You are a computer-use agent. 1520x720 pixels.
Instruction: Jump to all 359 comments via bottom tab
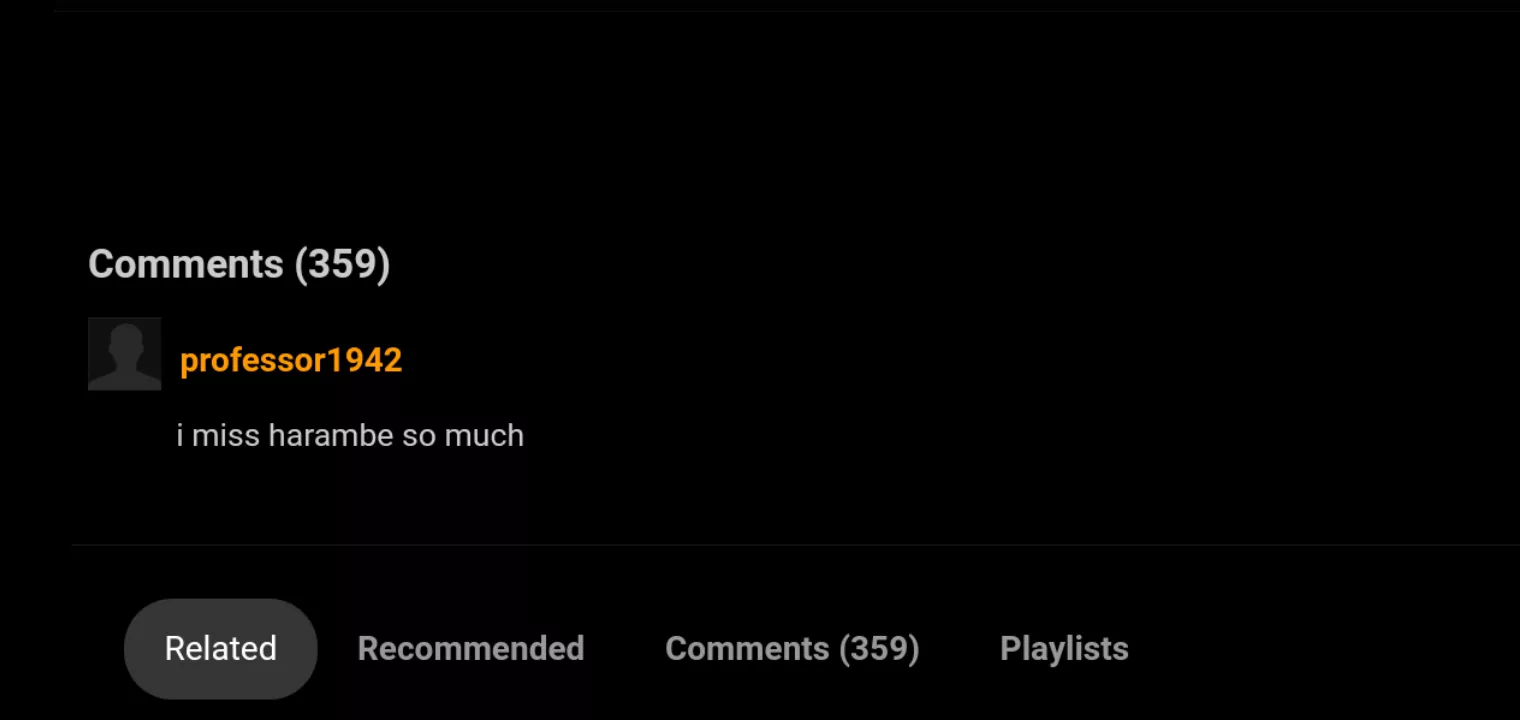click(792, 649)
